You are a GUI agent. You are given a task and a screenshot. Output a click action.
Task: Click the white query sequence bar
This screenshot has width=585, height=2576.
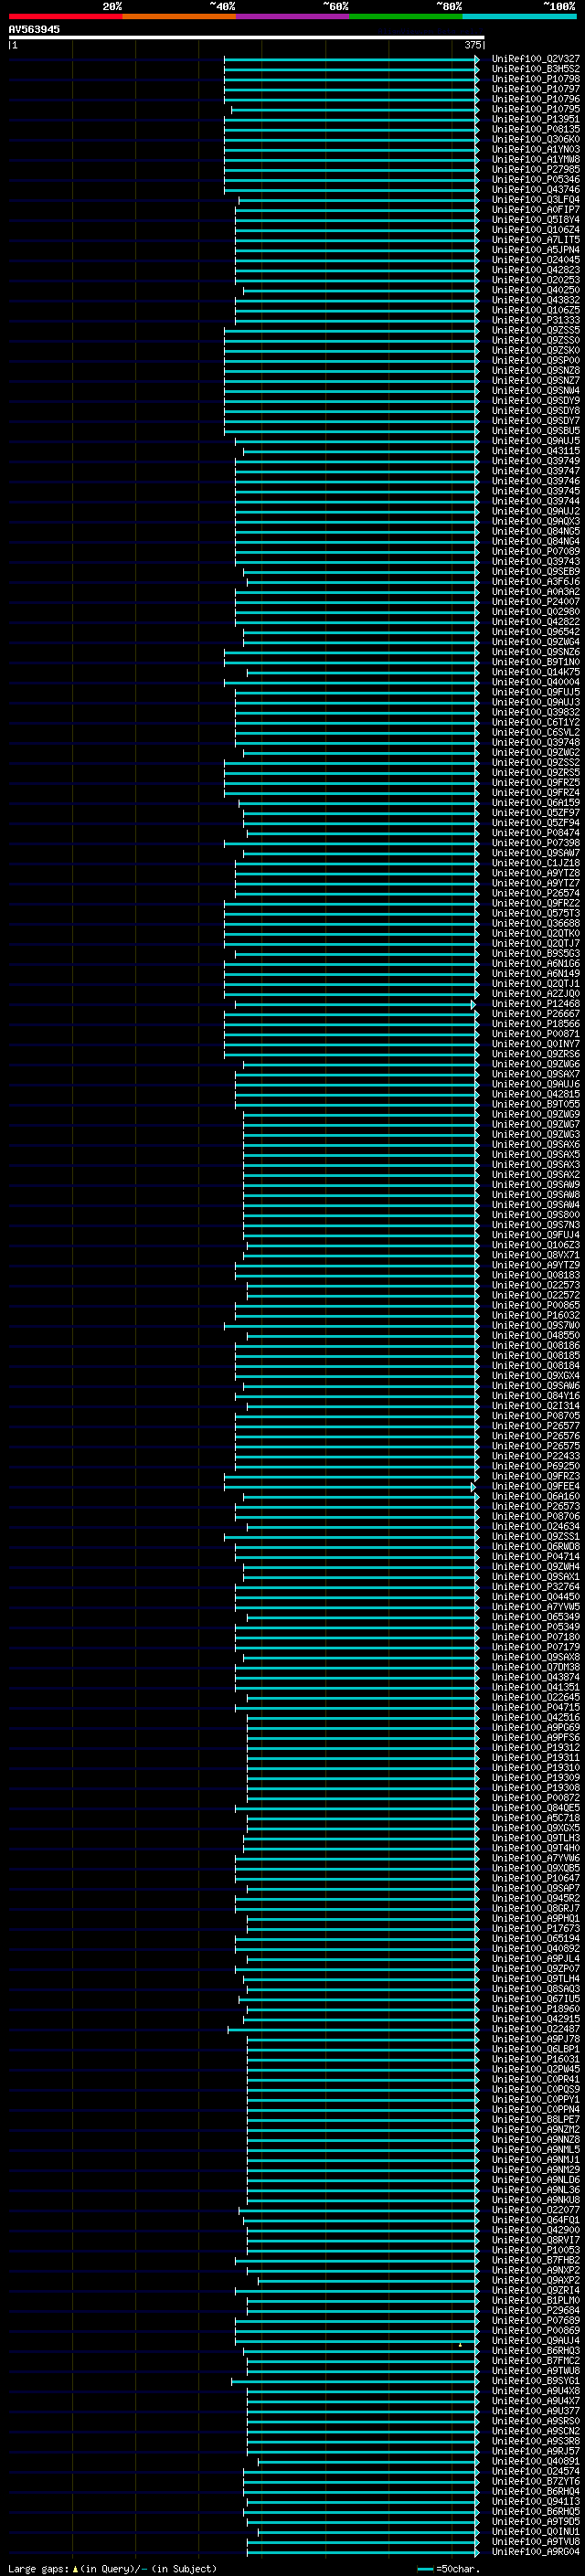coord(246,38)
